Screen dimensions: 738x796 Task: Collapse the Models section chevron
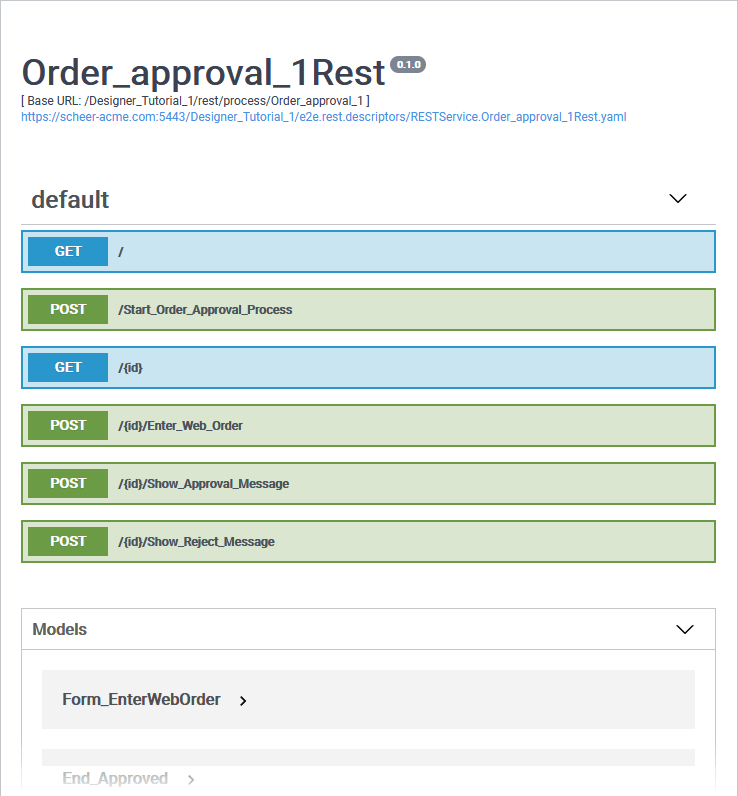tap(685, 629)
